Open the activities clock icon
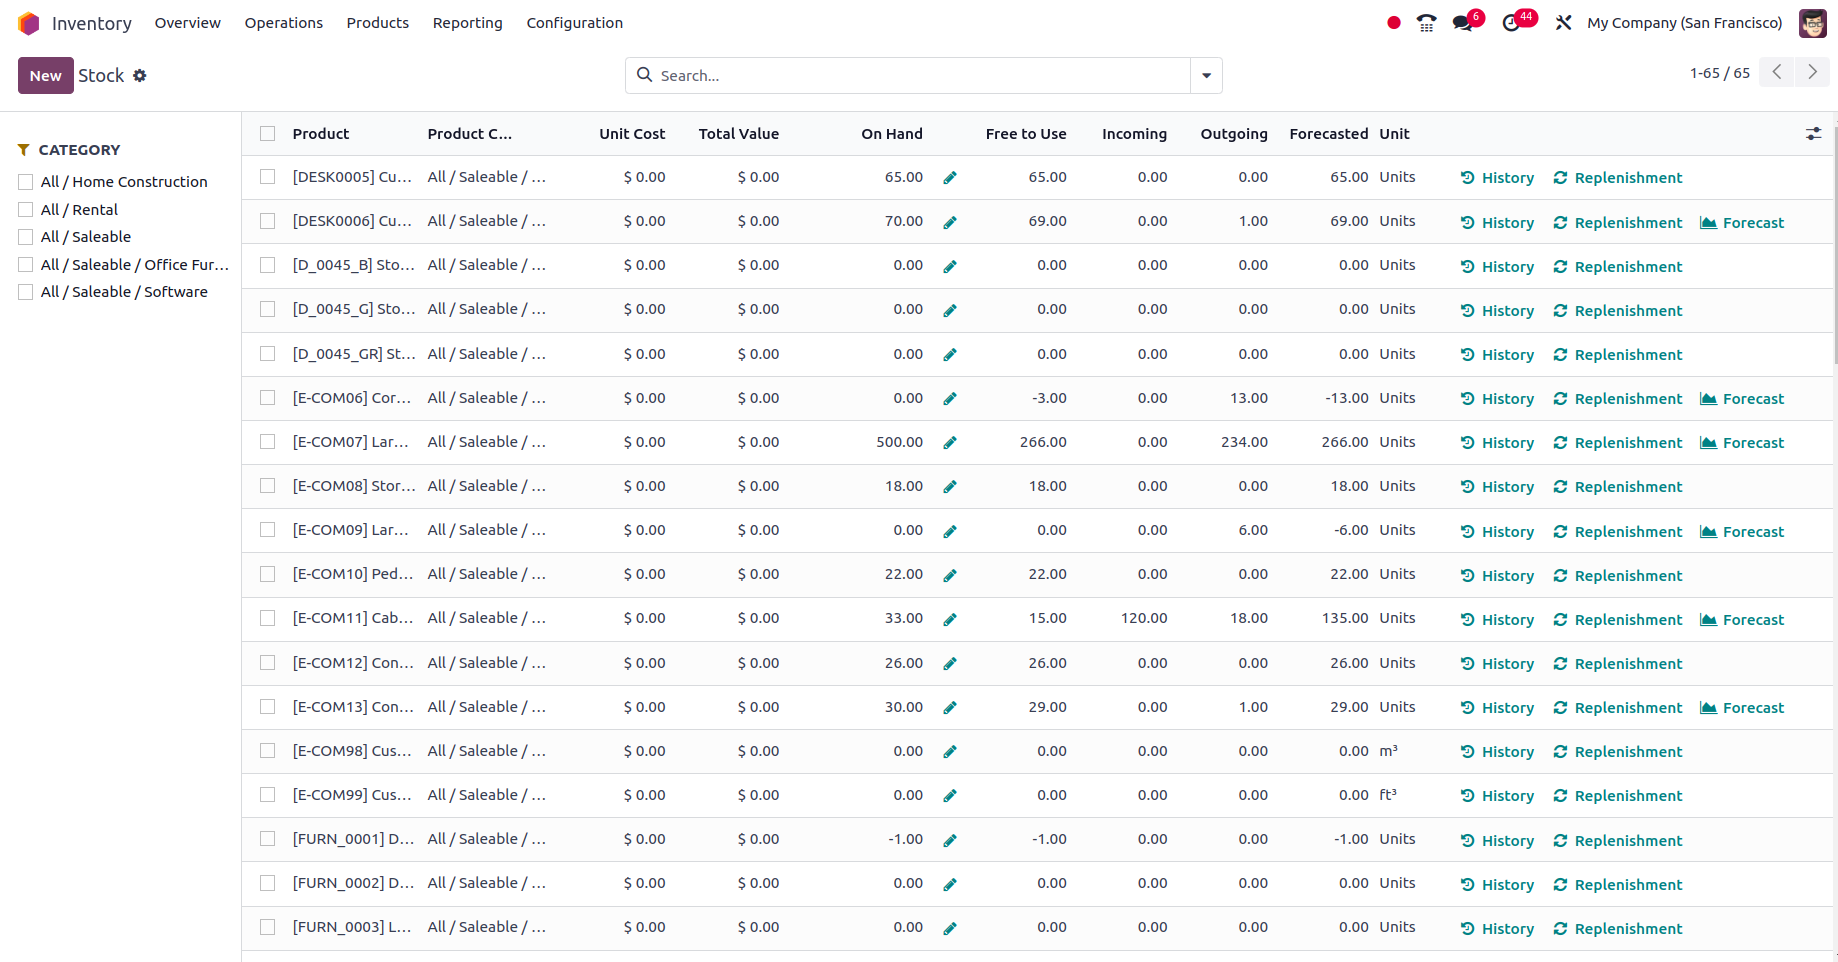 tap(1511, 23)
